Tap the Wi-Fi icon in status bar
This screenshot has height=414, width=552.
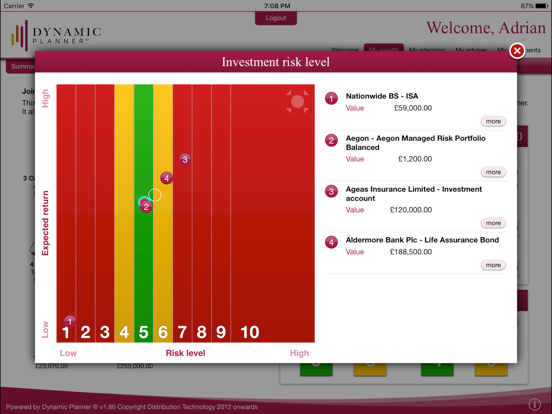pyautogui.click(x=31, y=6)
